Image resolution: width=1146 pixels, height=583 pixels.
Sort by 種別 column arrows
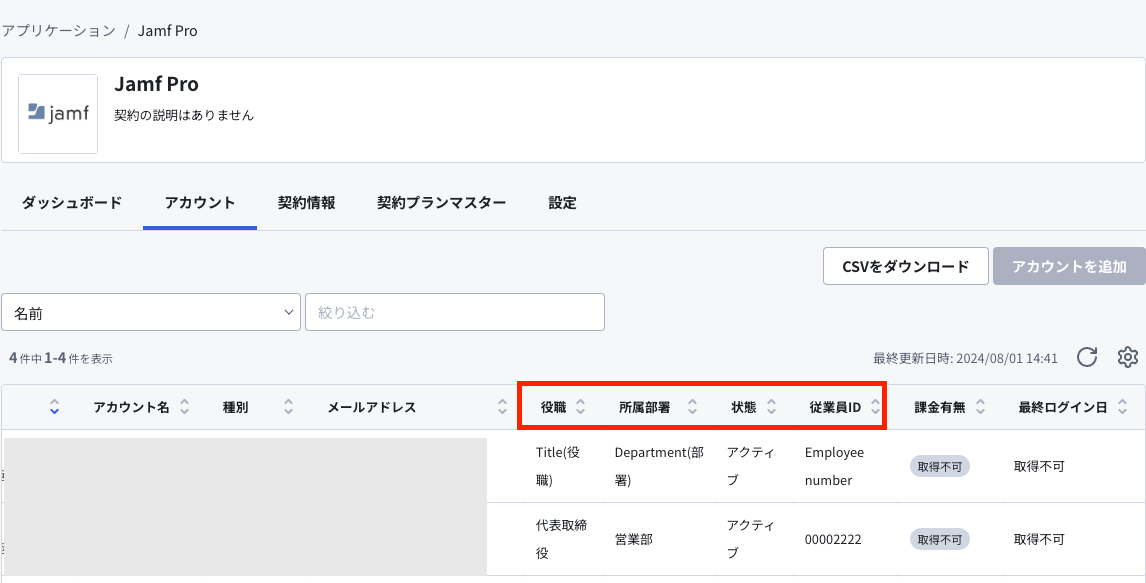(289, 407)
